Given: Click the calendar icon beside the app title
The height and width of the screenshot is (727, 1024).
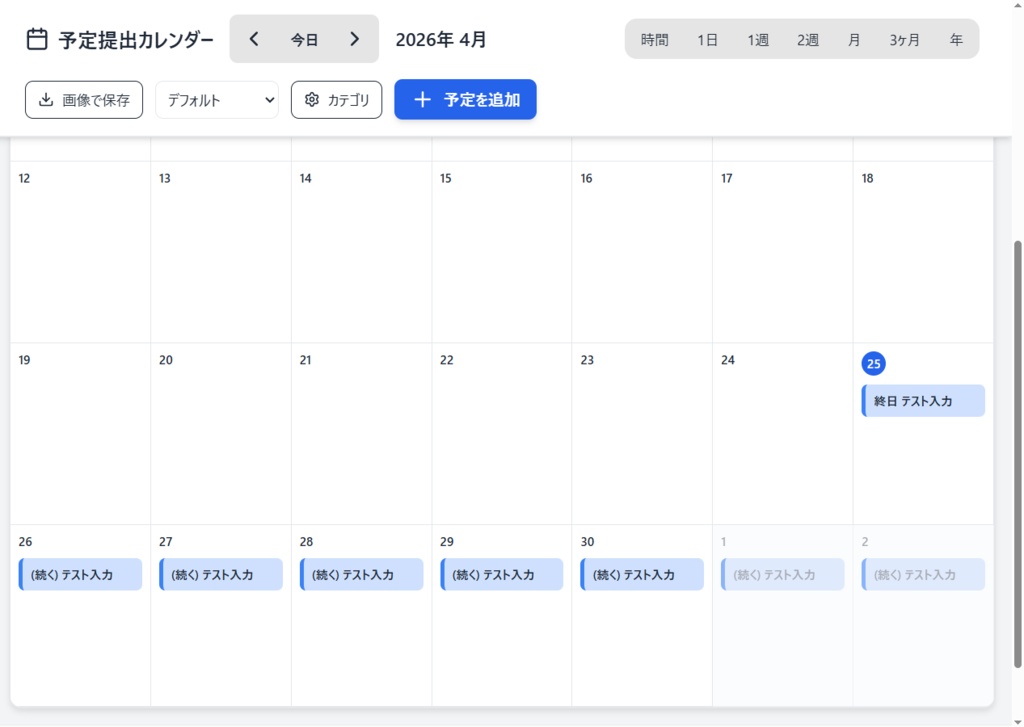Looking at the screenshot, I should 37,39.
